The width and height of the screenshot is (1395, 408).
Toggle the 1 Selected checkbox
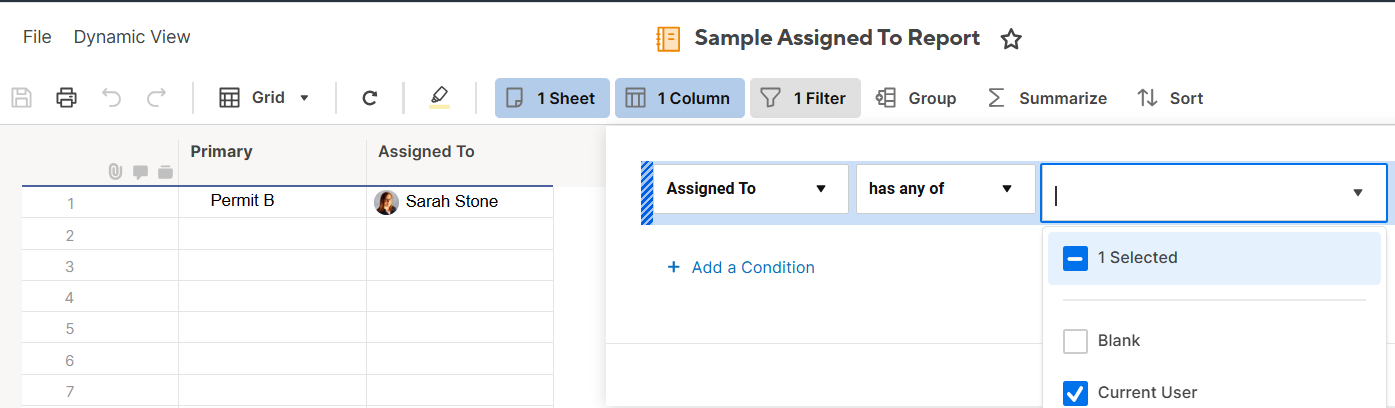1075,258
